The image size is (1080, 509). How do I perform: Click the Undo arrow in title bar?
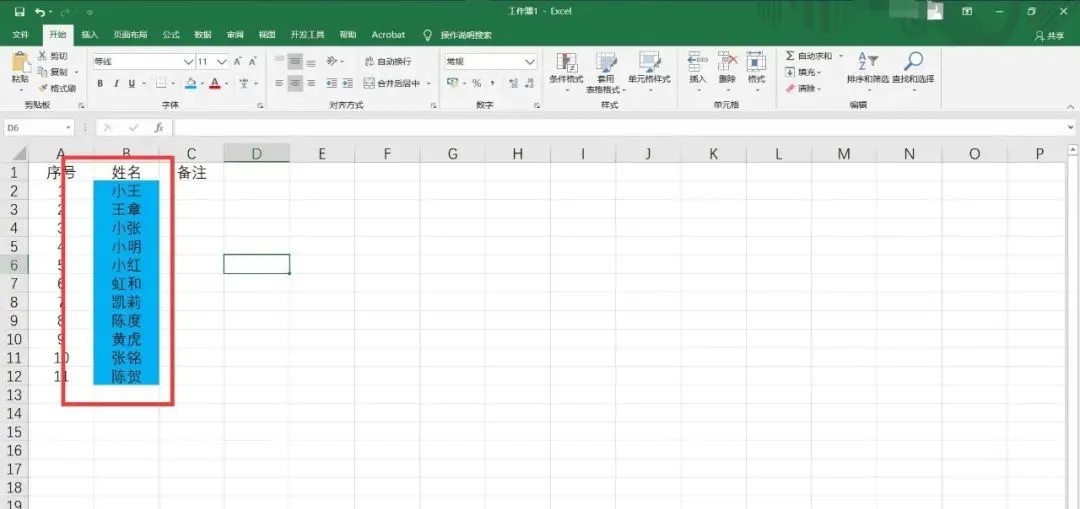coord(40,12)
